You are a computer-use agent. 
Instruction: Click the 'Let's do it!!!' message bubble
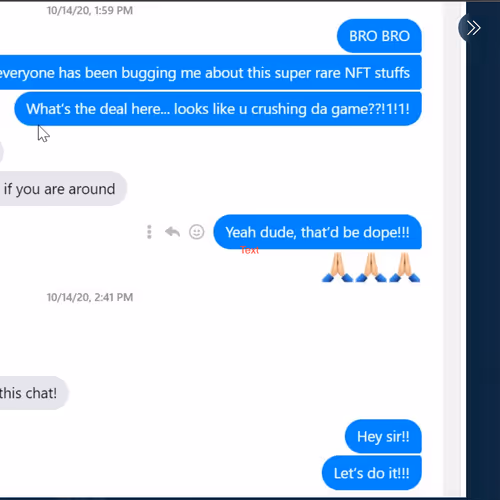pos(372,473)
